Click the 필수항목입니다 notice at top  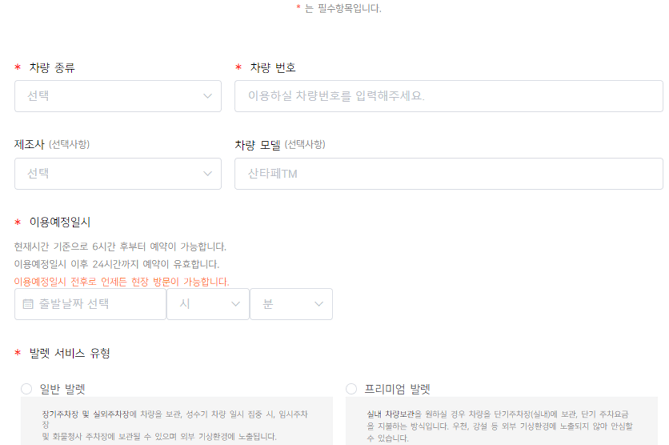click(339, 8)
